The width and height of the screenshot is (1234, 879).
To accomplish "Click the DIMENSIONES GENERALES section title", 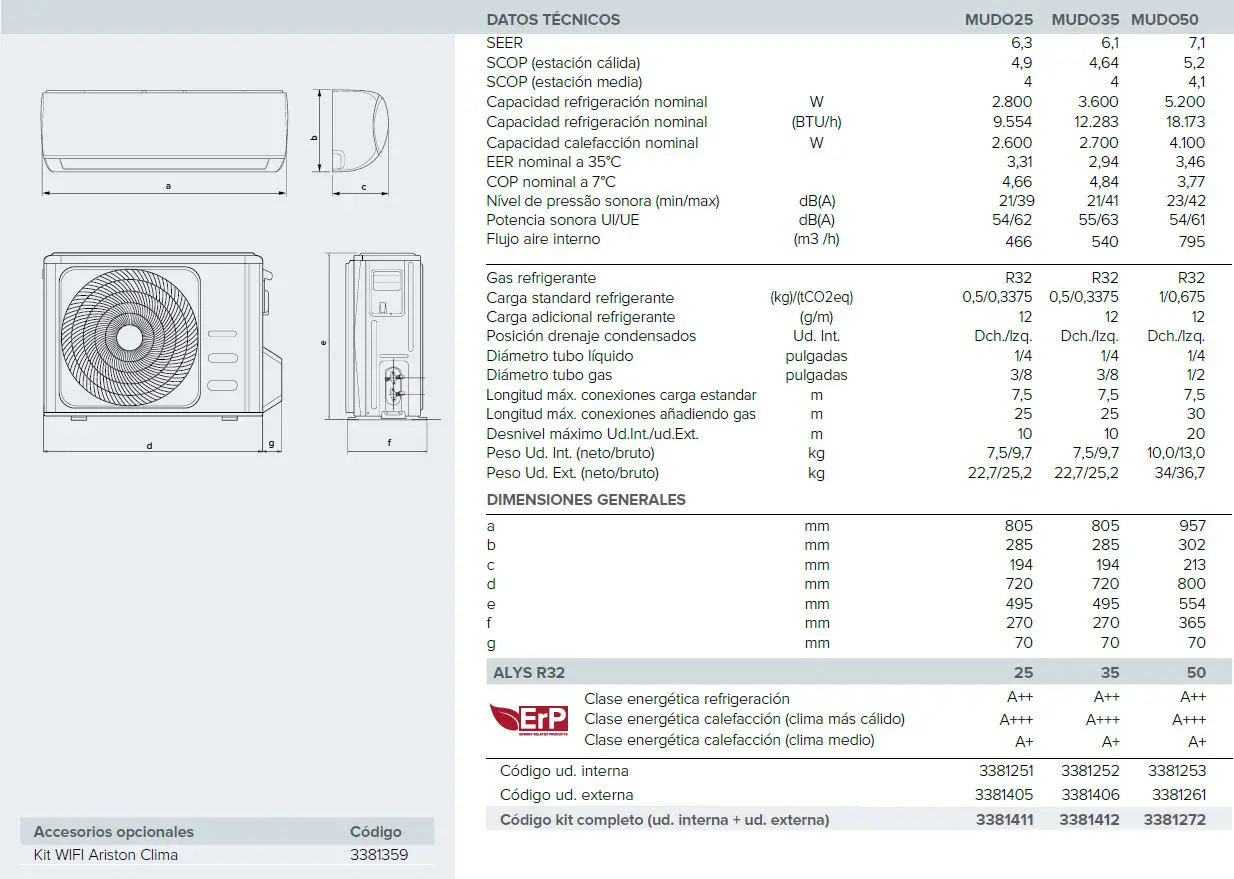I will point(586,499).
